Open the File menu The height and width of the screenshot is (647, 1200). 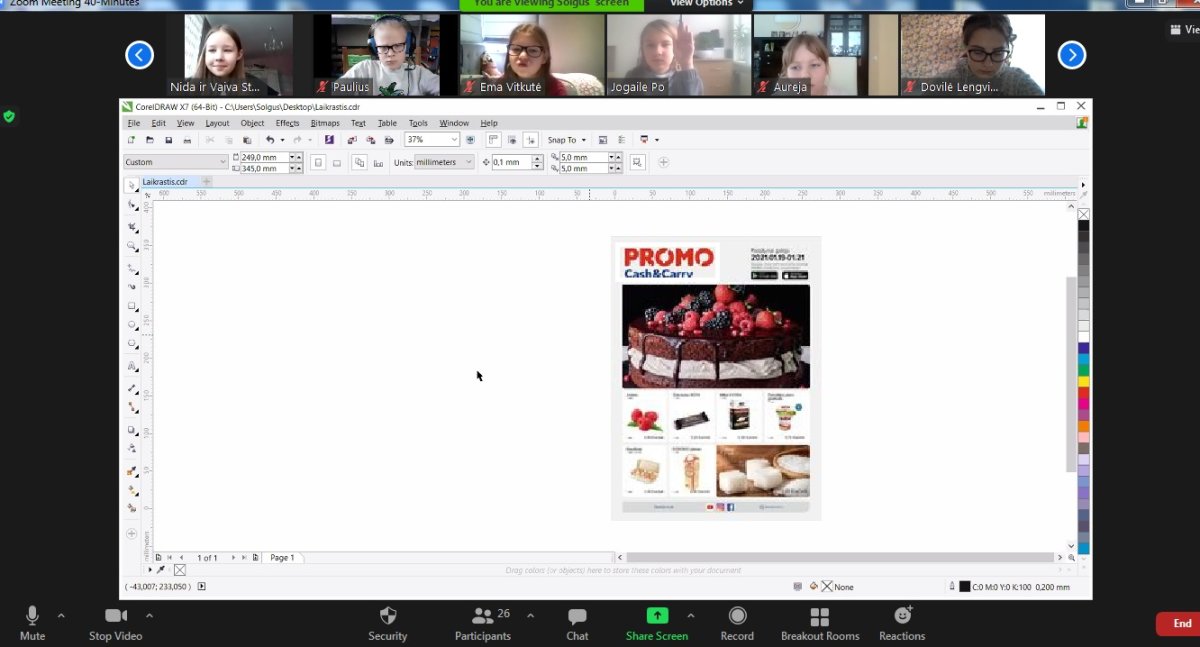tap(133, 123)
